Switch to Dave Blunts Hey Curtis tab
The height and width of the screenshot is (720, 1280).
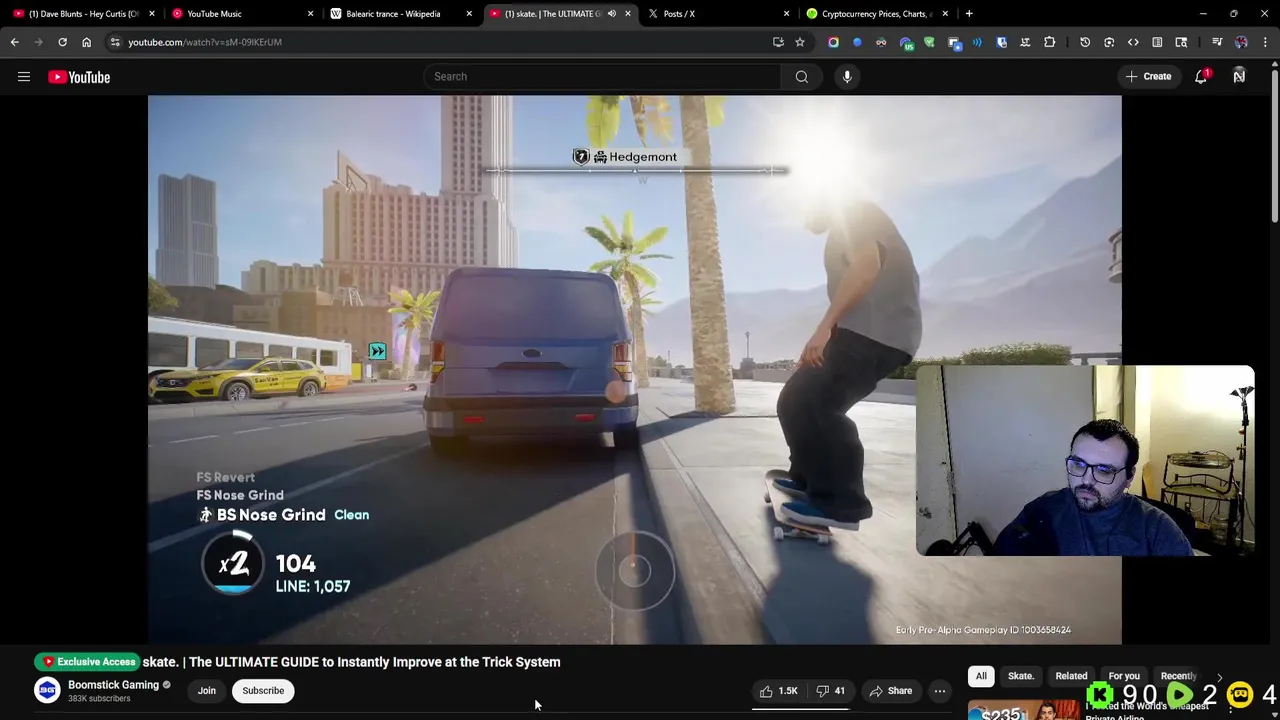click(84, 14)
